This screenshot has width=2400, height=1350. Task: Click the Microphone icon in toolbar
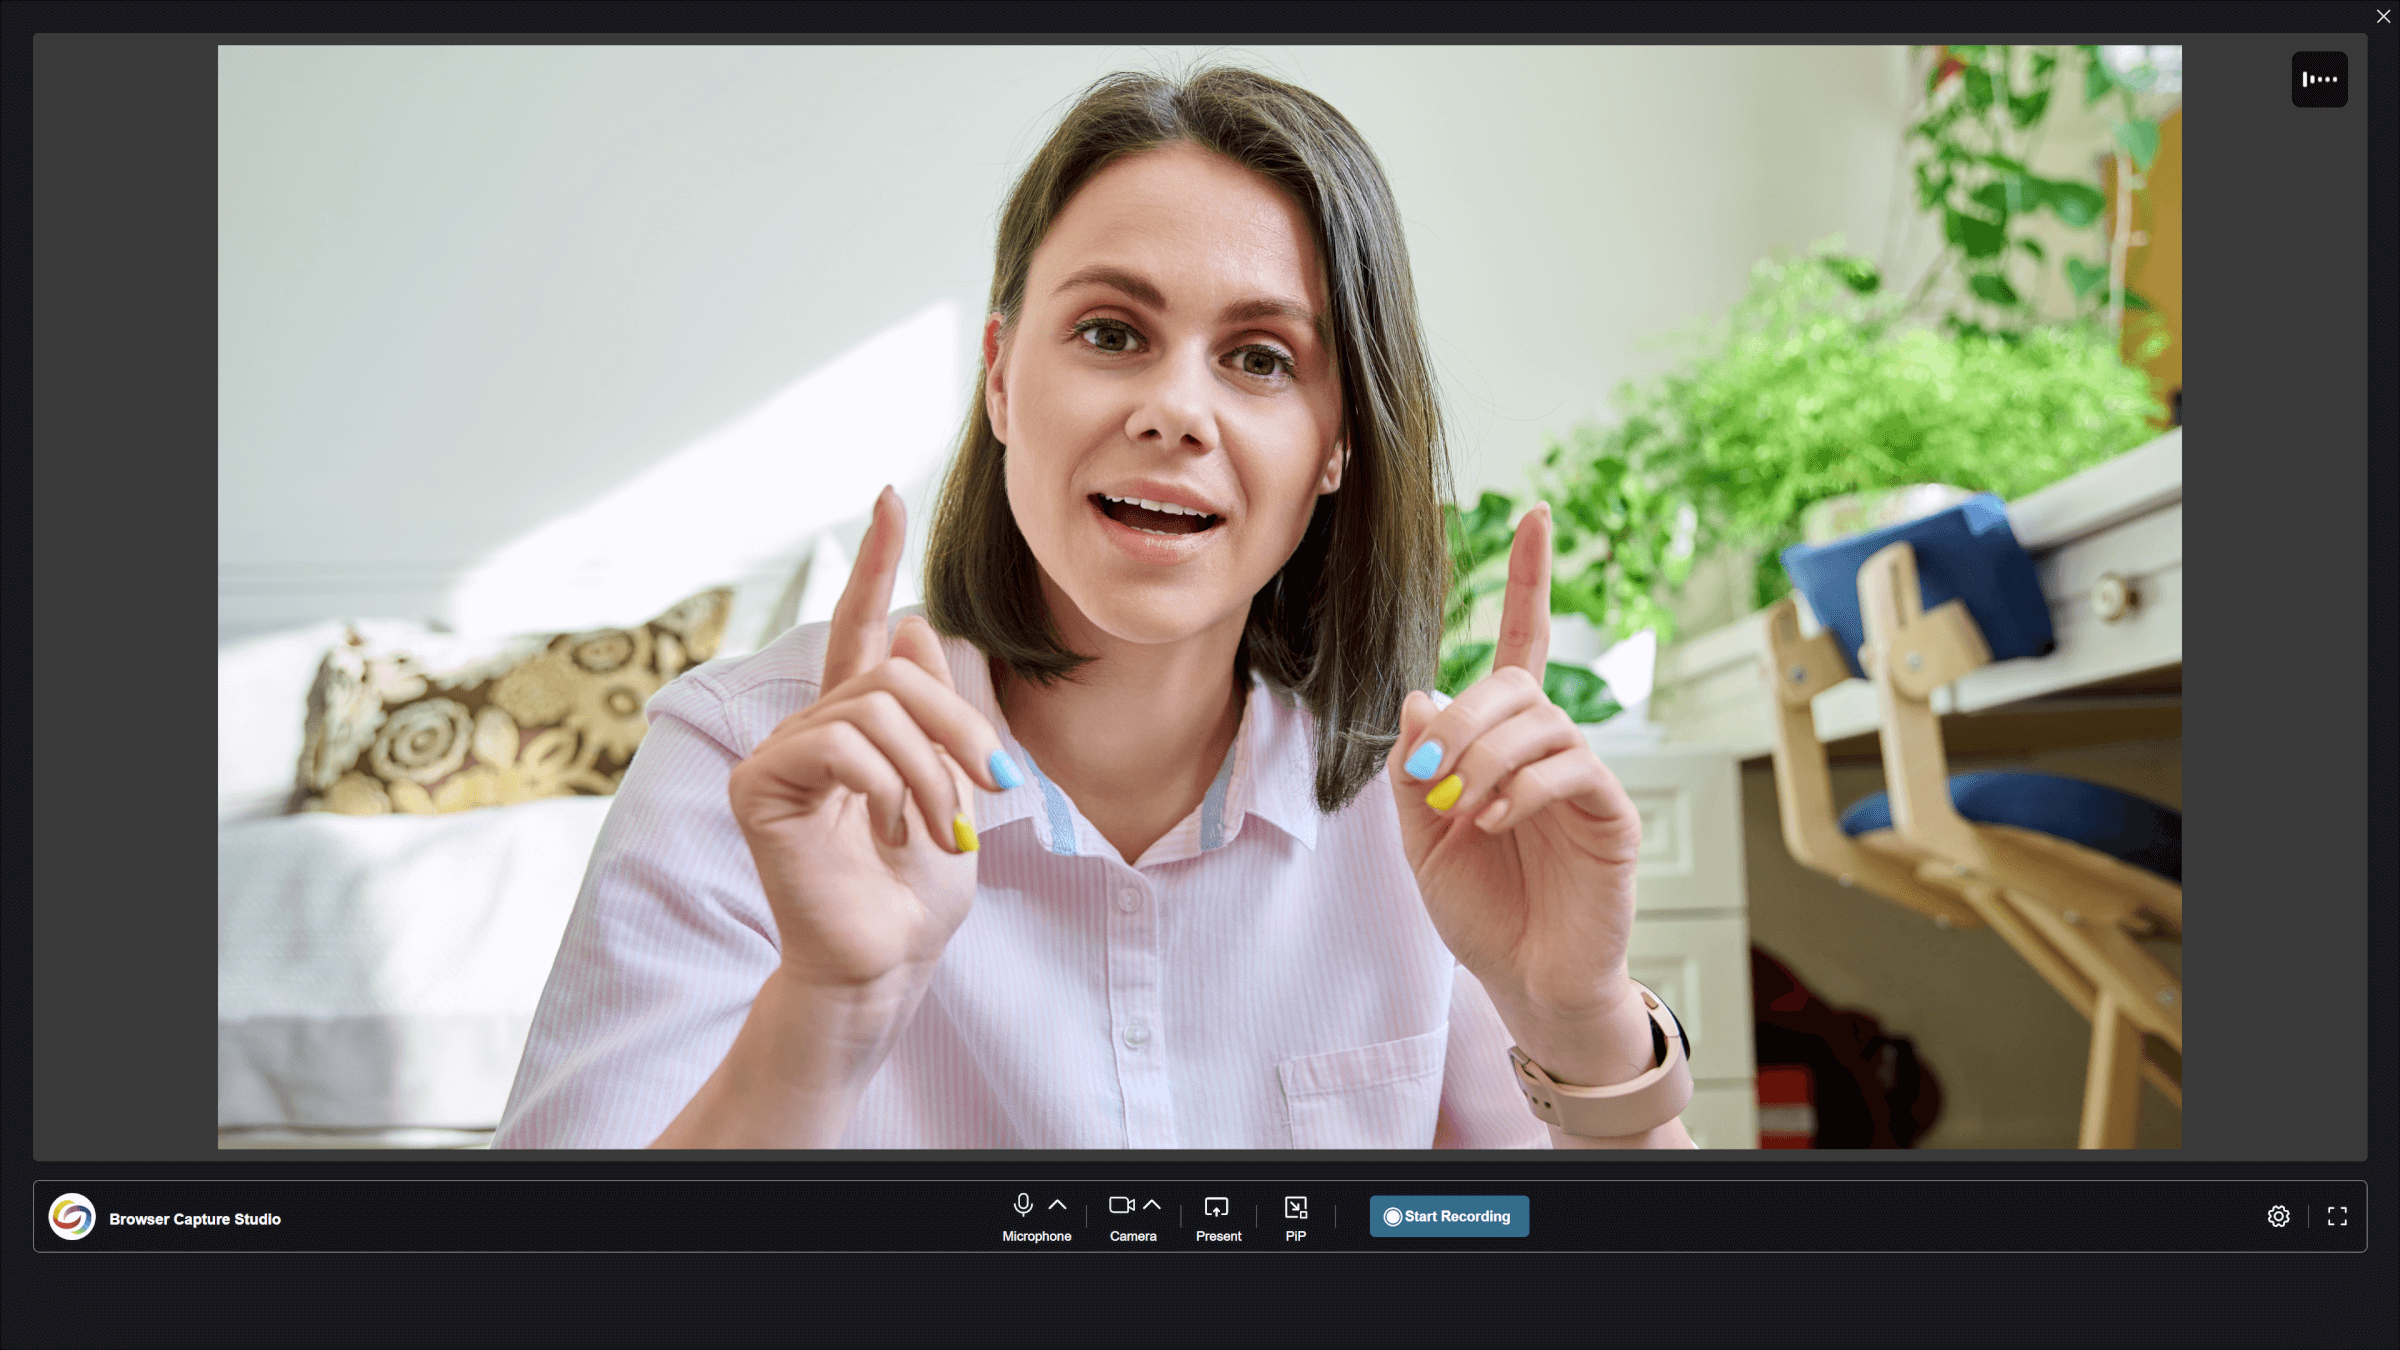click(x=1022, y=1205)
